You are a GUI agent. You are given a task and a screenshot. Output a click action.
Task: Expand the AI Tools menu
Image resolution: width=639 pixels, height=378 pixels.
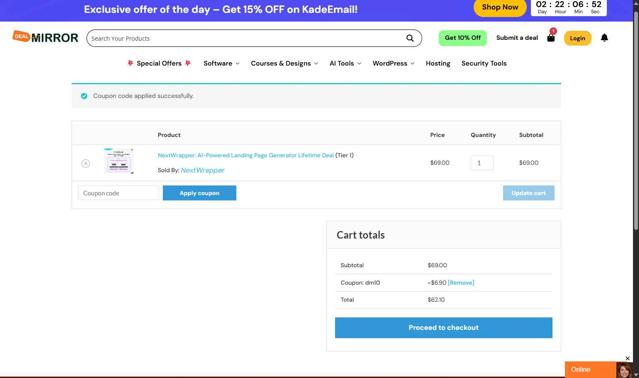pyautogui.click(x=345, y=63)
